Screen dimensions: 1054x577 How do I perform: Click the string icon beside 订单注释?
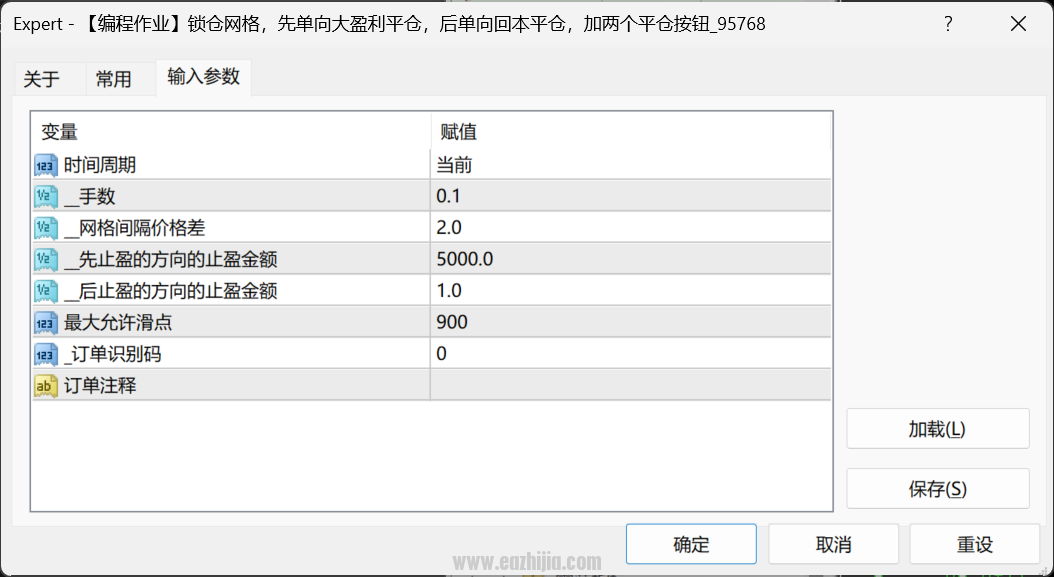pyautogui.click(x=46, y=386)
